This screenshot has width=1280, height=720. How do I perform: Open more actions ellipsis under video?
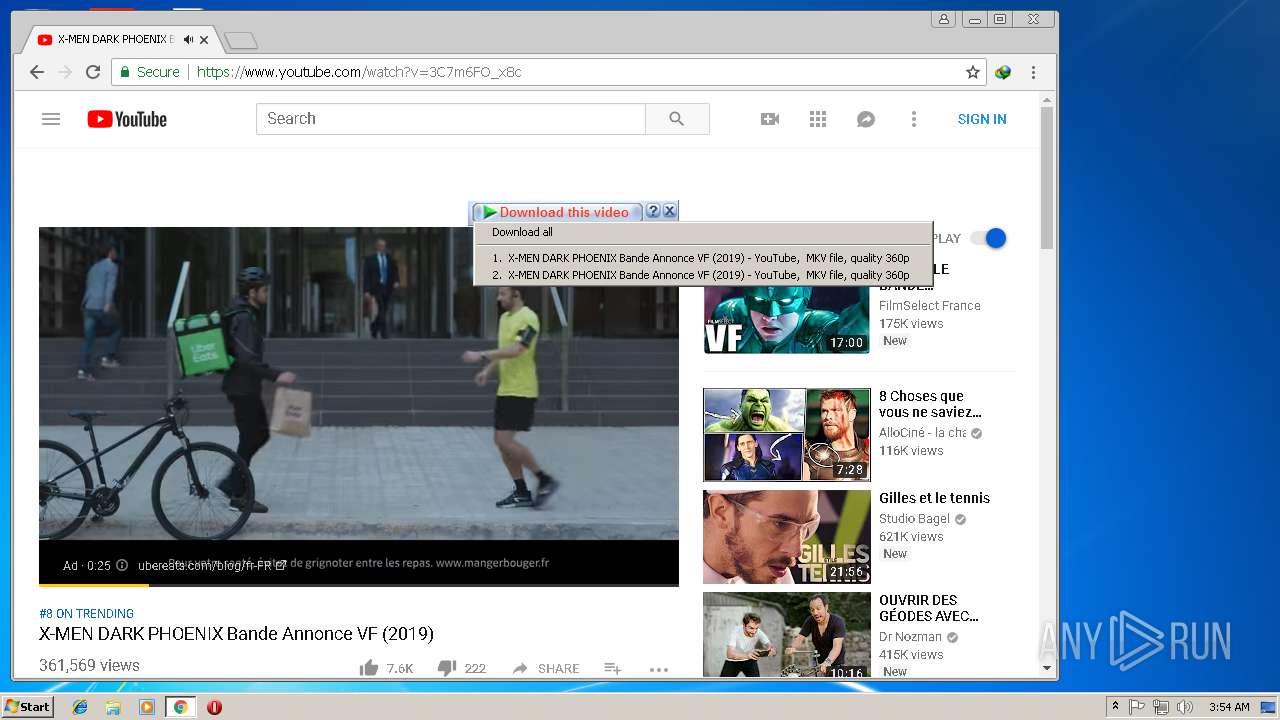click(x=658, y=669)
